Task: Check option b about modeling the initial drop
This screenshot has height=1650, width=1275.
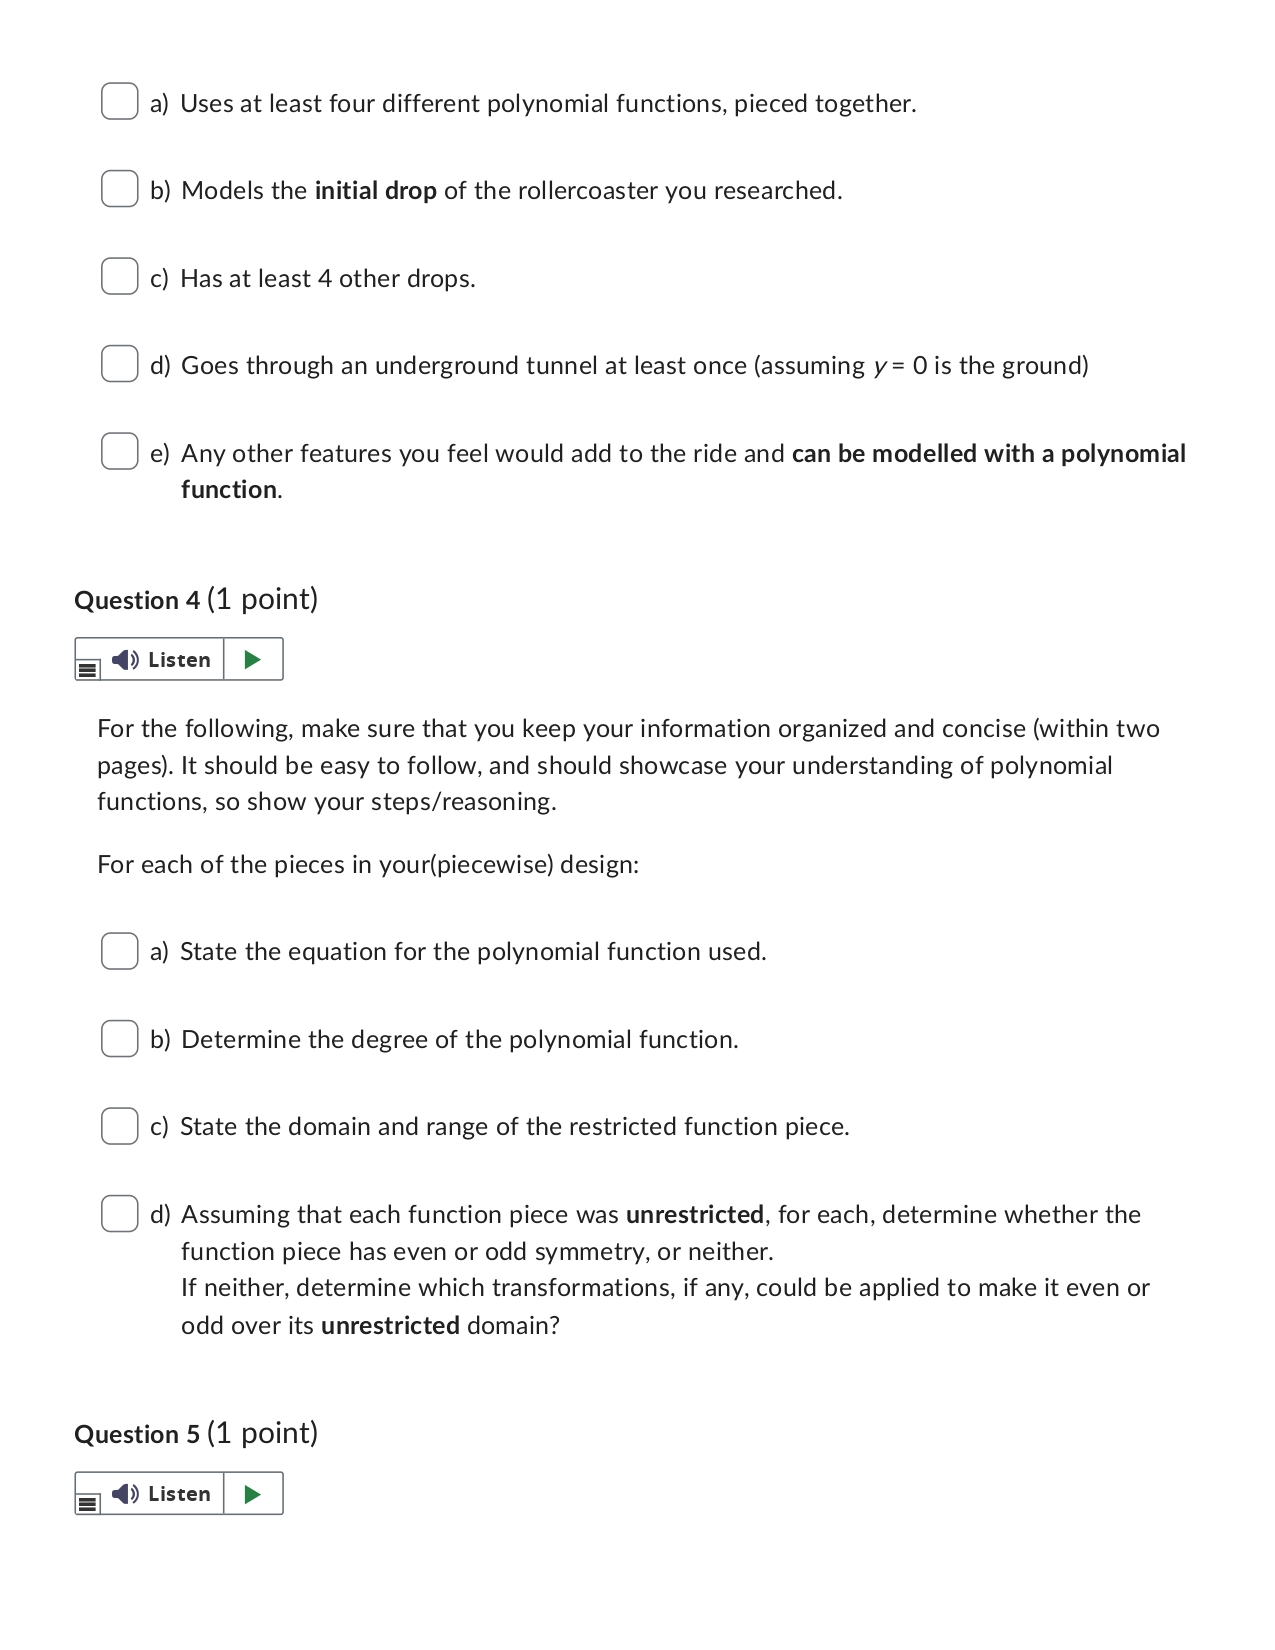Action: click(x=119, y=188)
